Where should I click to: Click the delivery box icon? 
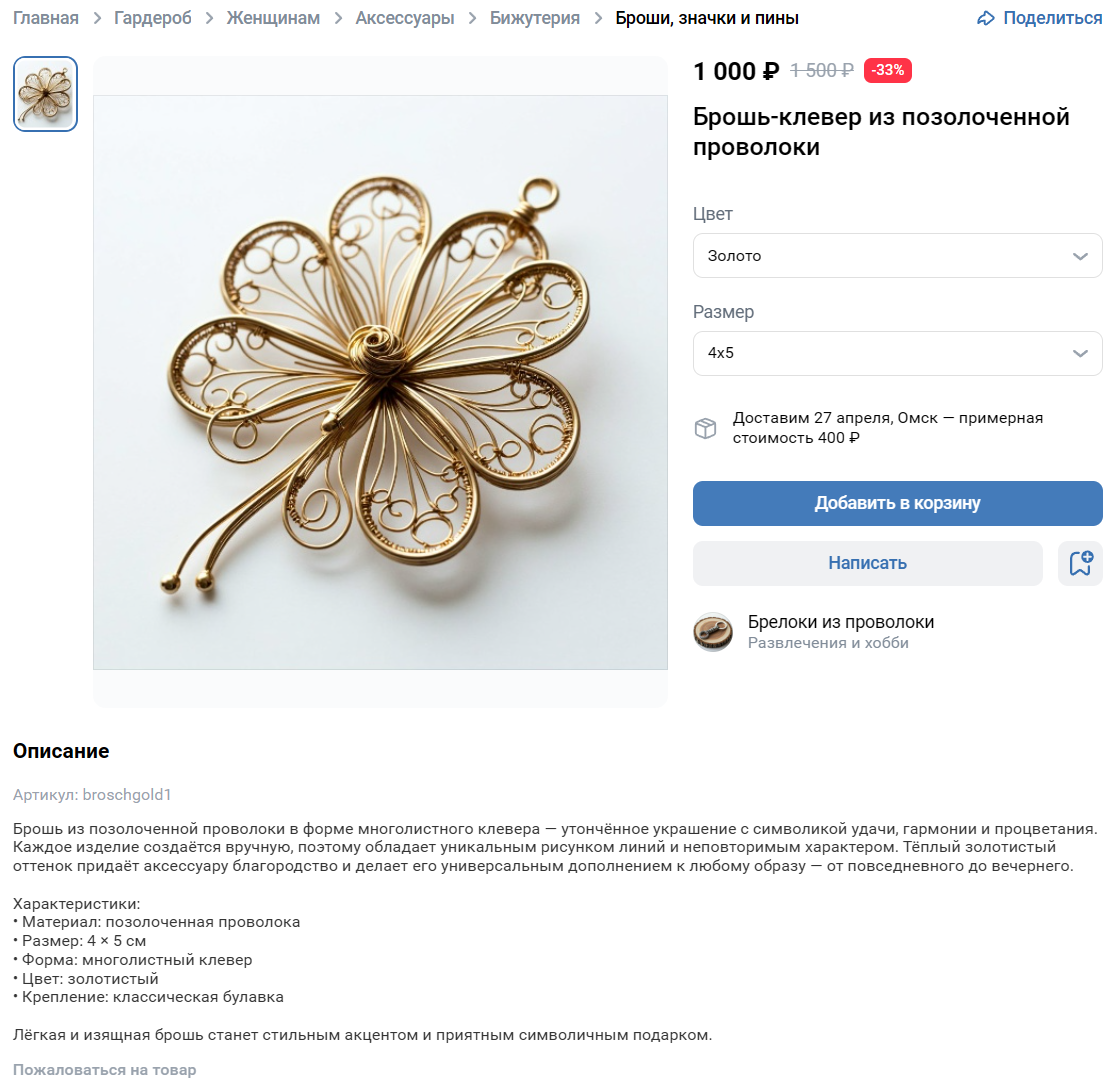point(705,428)
